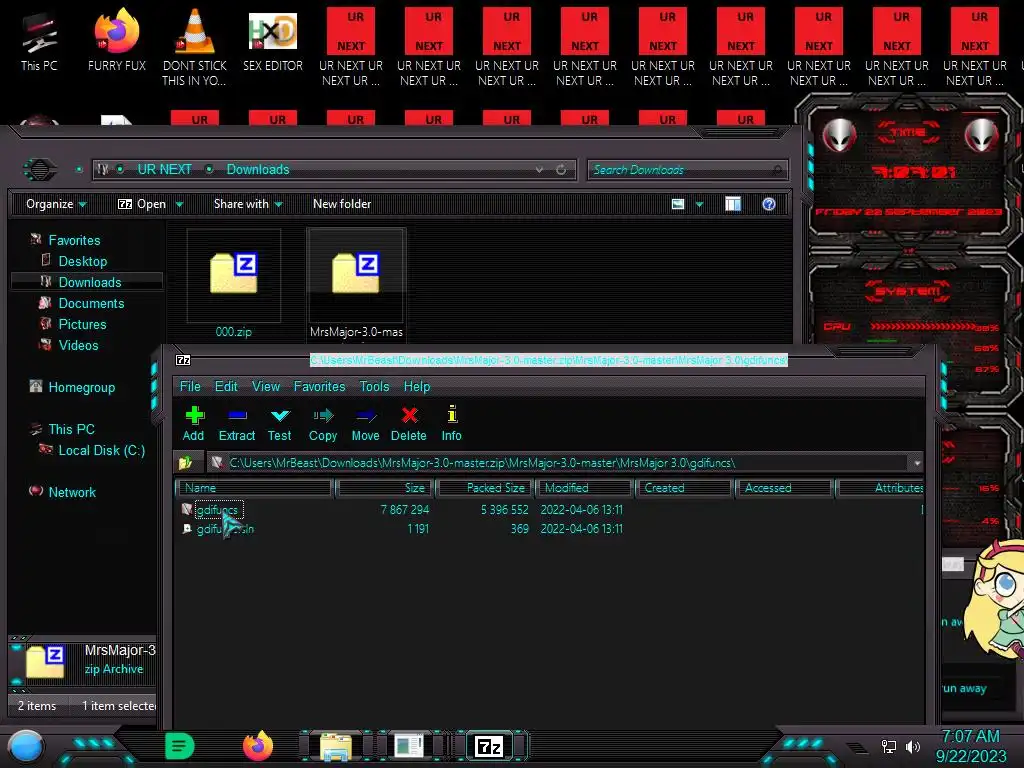Expand the 7-Zip address path dropdown

[917, 463]
